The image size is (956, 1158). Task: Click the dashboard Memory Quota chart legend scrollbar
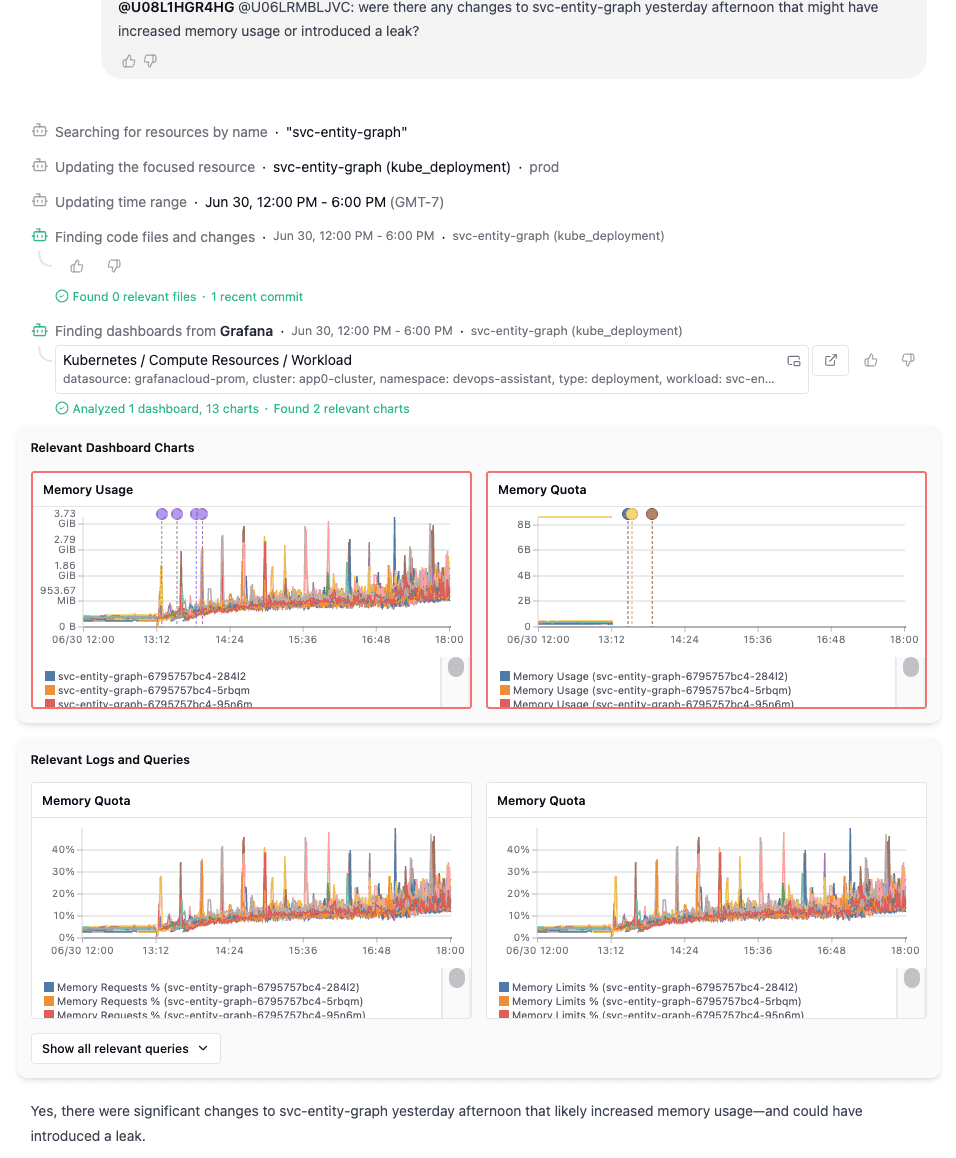tap(911, 667)
